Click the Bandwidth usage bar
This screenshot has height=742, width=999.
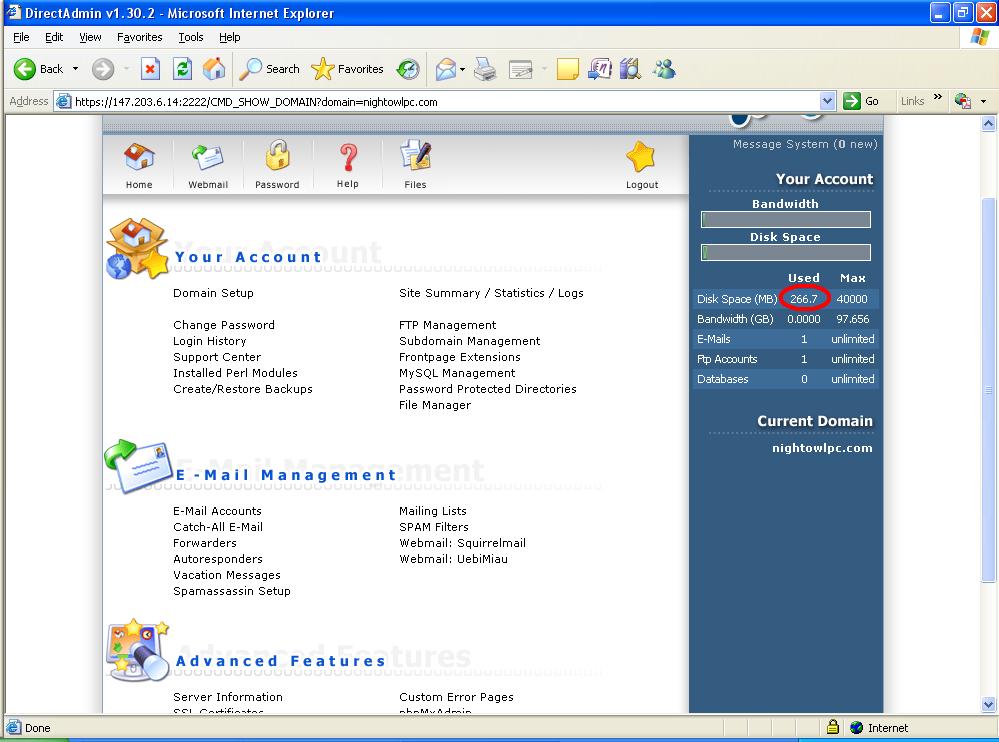pos(786,220)
